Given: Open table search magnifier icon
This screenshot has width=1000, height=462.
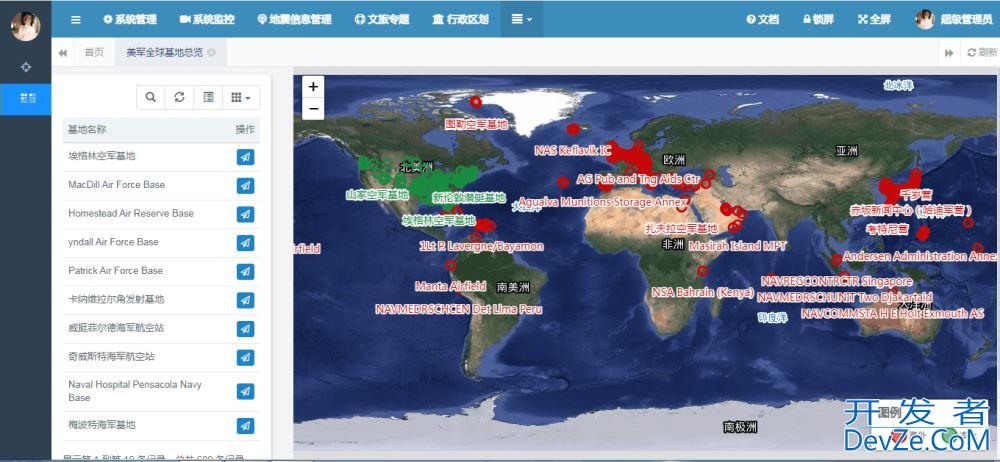Looking at the screenshot, I should coord(151,97).
